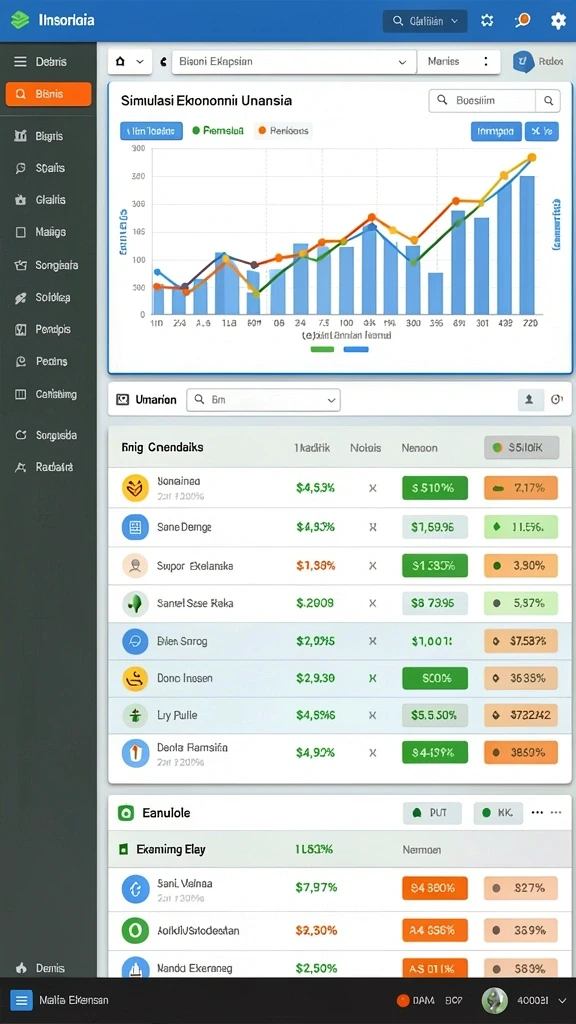Click the Dono Inesen yellow row icon

135,679
